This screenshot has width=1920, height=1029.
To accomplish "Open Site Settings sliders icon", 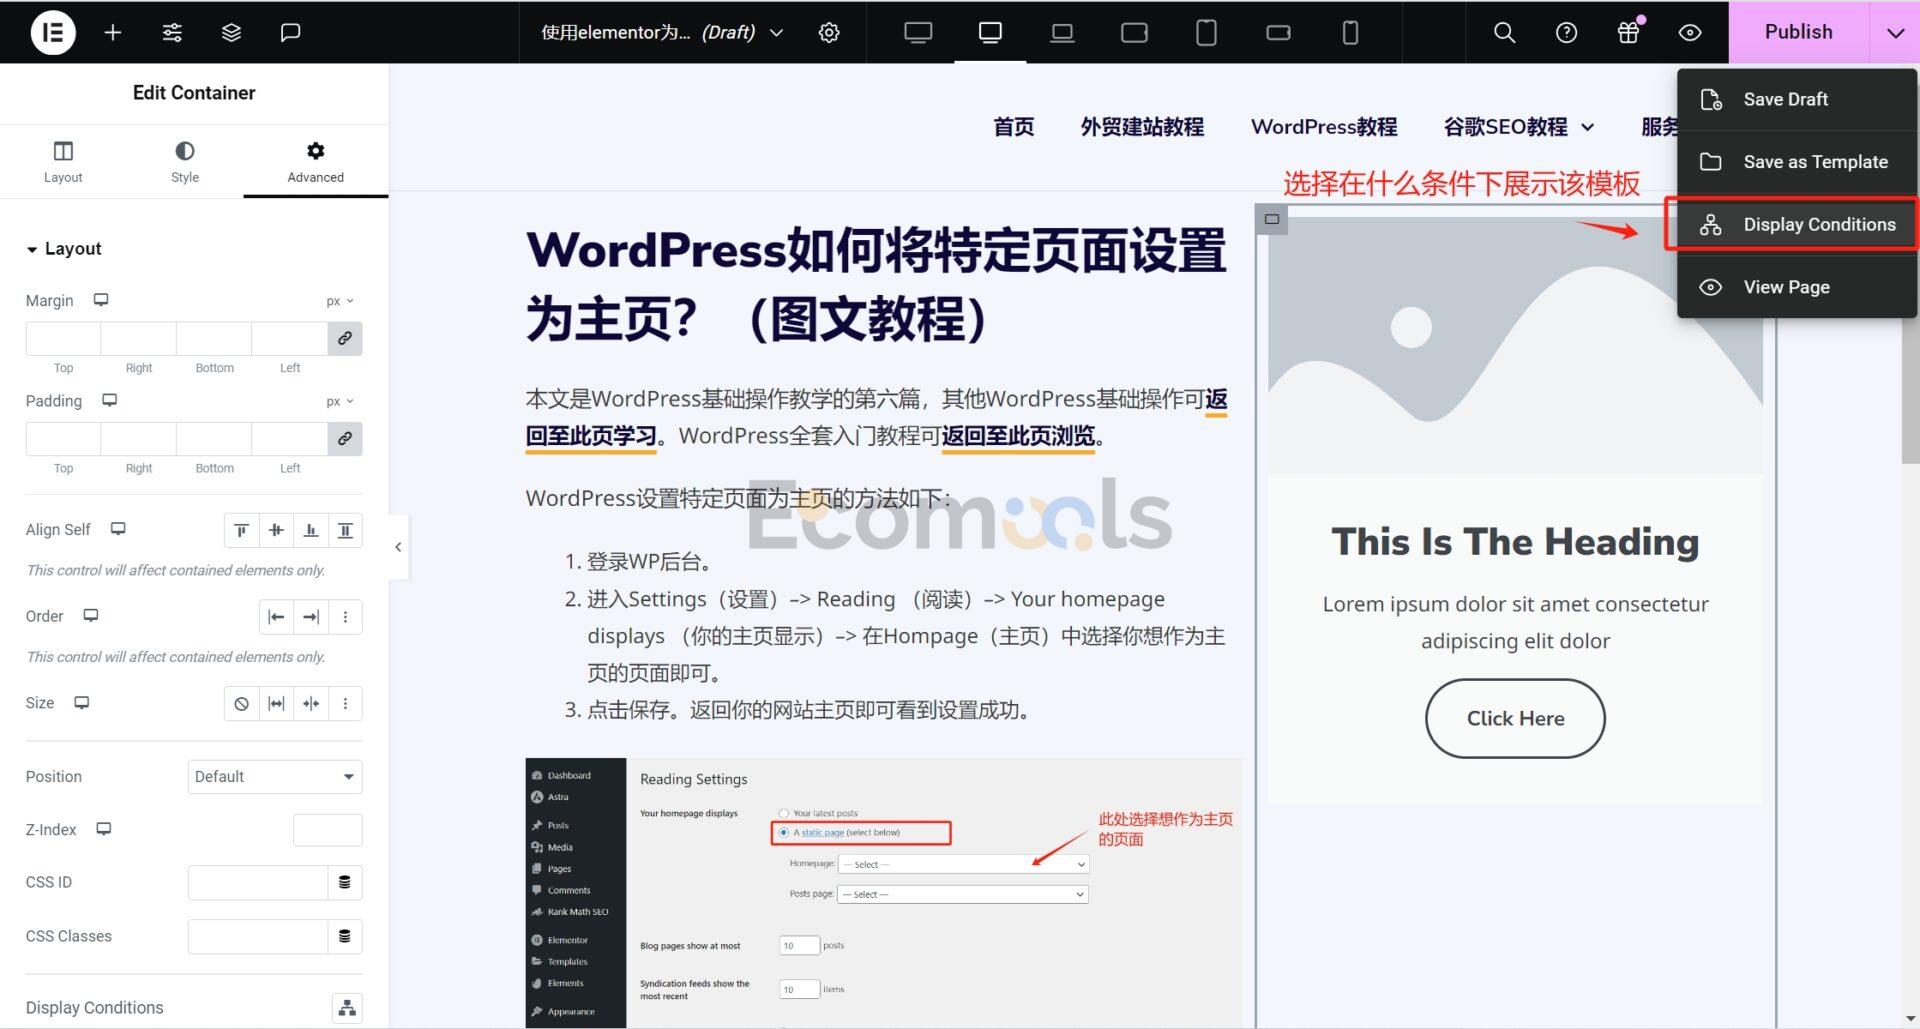I will [x=172, y=32].
